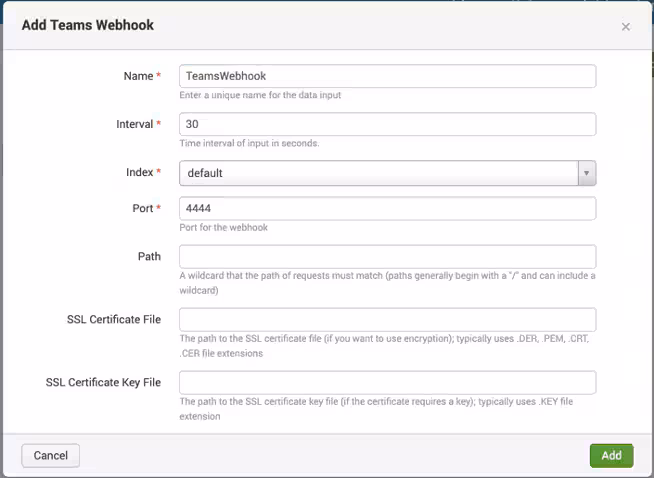The image size is (654, 478).
Task: Click the Interval field label
Action: point(134,124)
